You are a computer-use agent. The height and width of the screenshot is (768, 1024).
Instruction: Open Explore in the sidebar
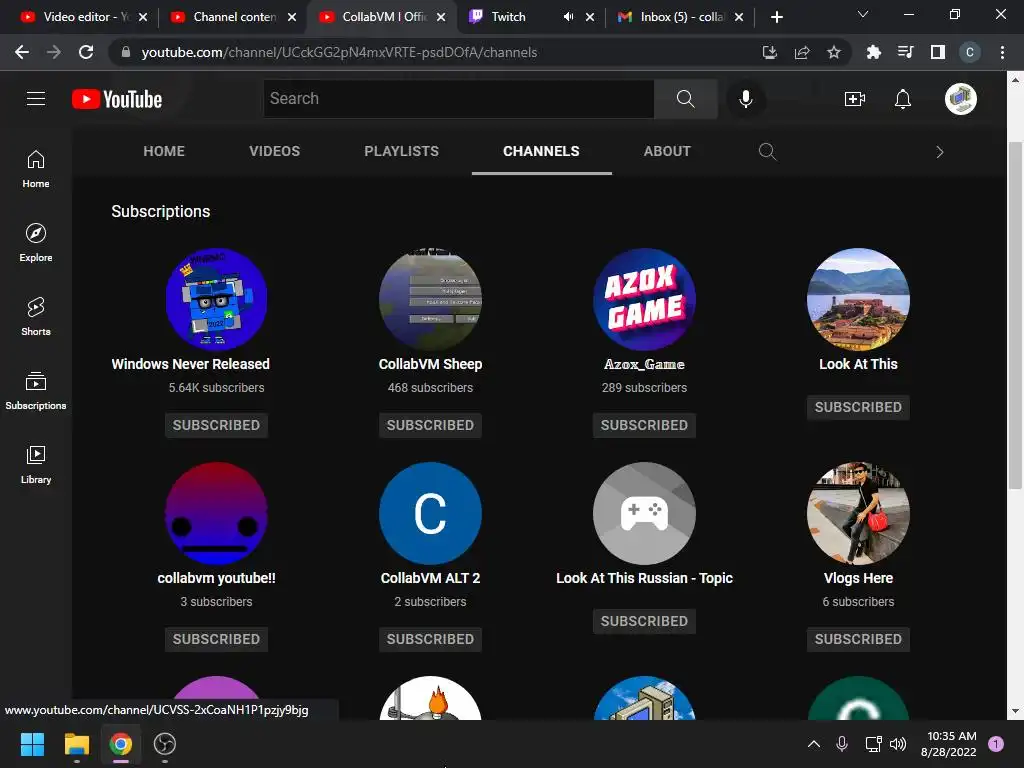click(x=36, y=243)
